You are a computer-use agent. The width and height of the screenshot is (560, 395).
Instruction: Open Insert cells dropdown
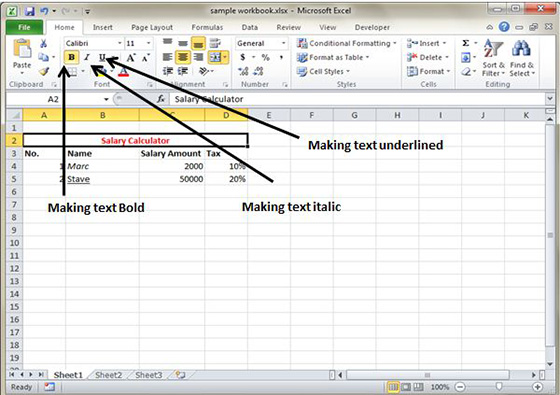(x=427, y=43)
